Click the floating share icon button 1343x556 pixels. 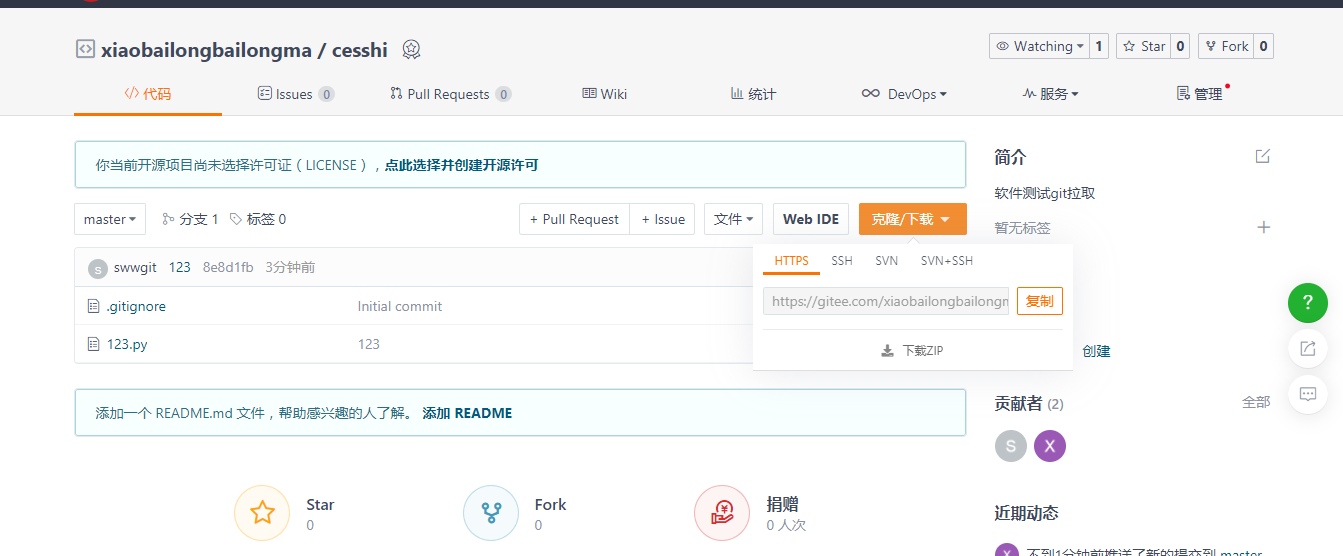pos(1307,348)
